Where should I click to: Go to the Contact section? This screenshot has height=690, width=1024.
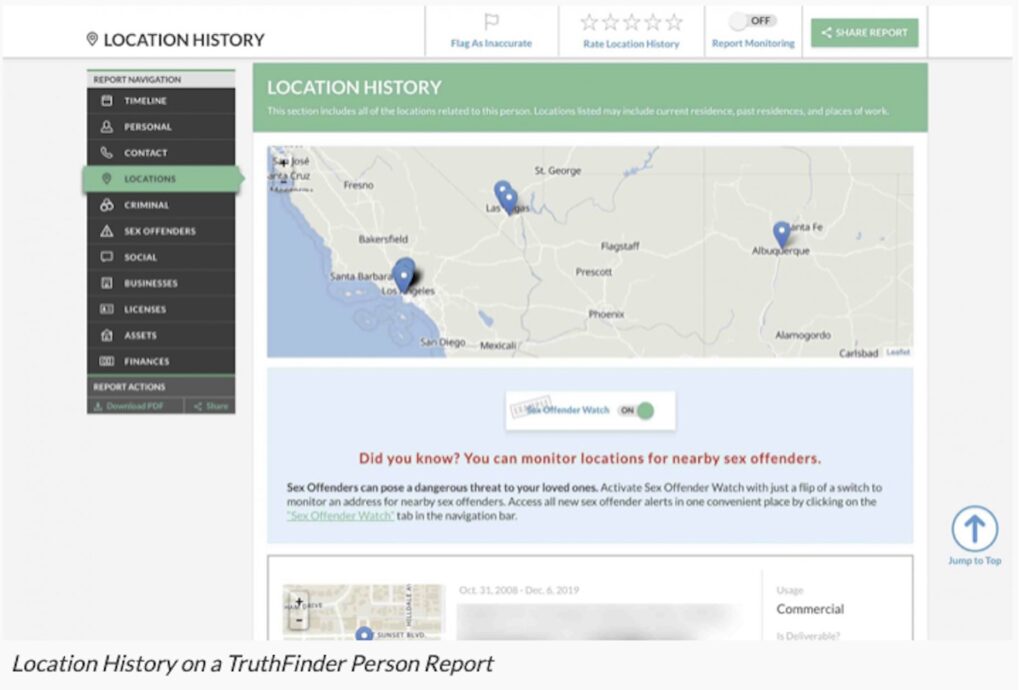(161, 153)
